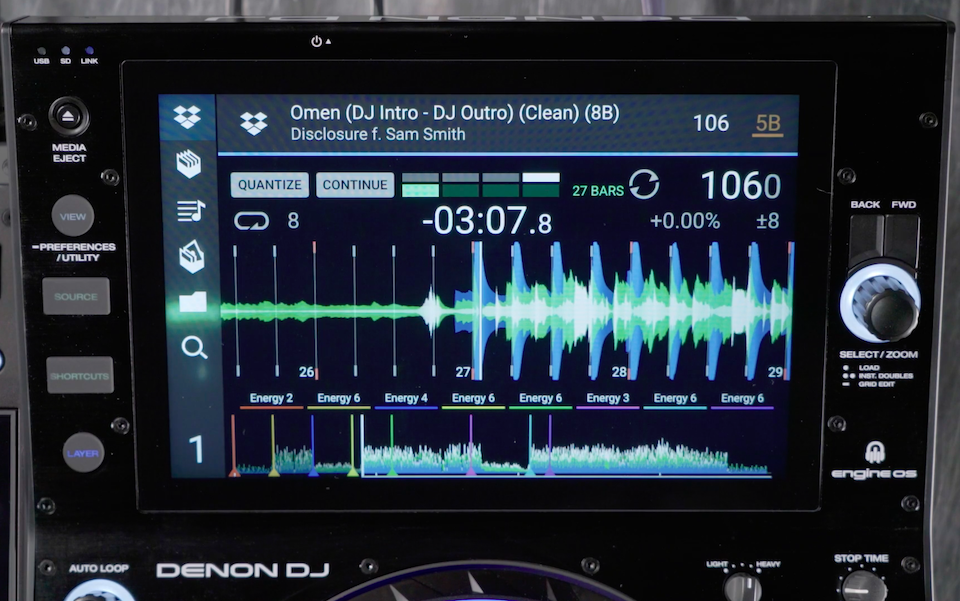Image resolution: width=960 pixels, height=601 pixels.
Task: Toggle the CONTINUE playback button
Action: click(355, 185)
